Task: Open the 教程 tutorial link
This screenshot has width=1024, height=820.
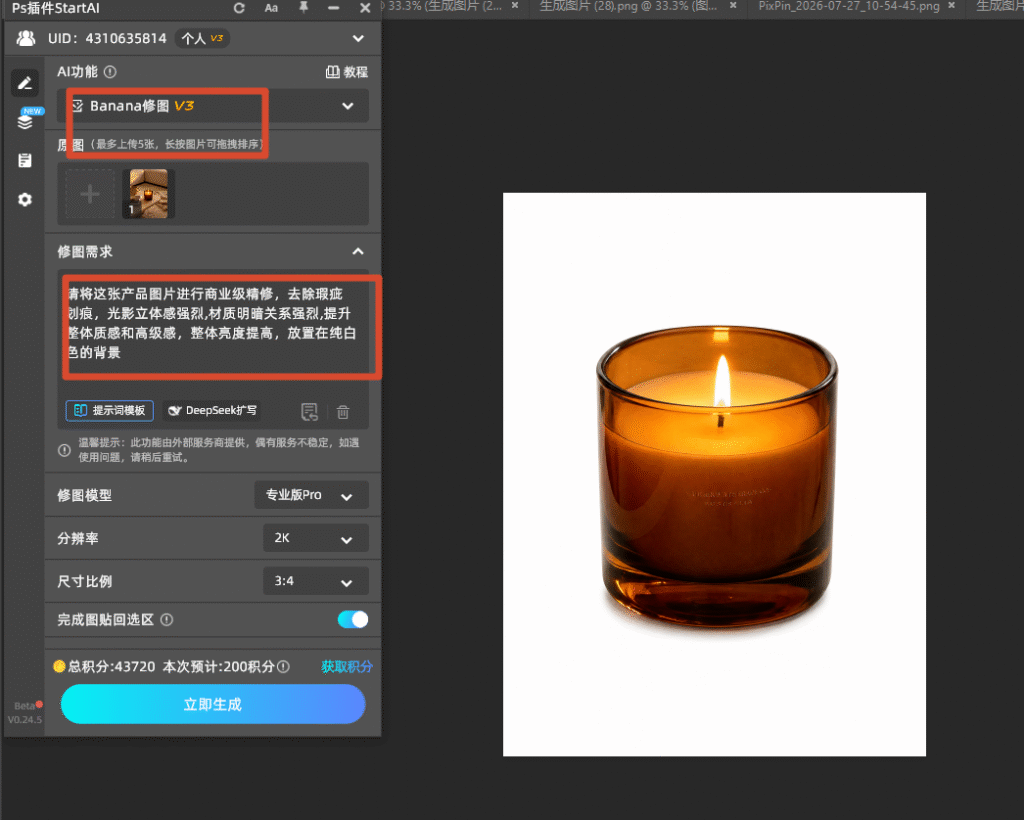Action: pos(347,72)
